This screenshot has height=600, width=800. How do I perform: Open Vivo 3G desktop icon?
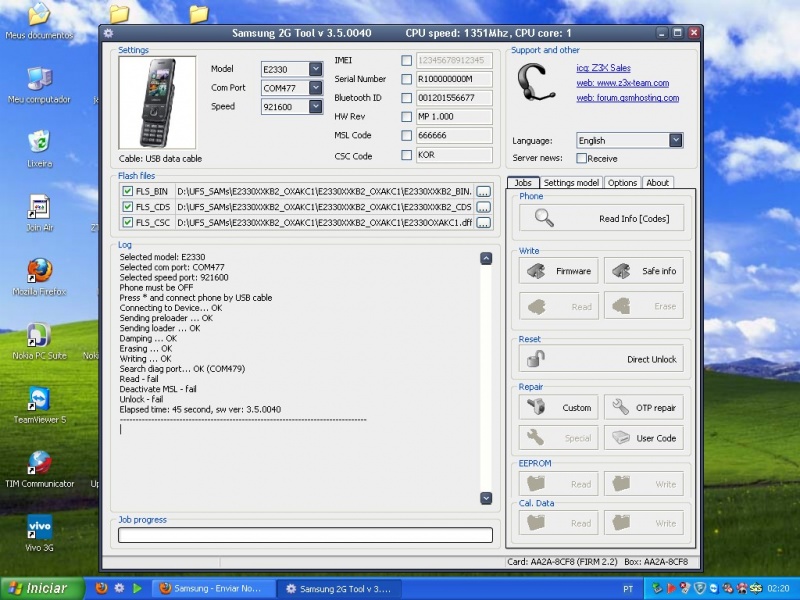coord(39,533)
